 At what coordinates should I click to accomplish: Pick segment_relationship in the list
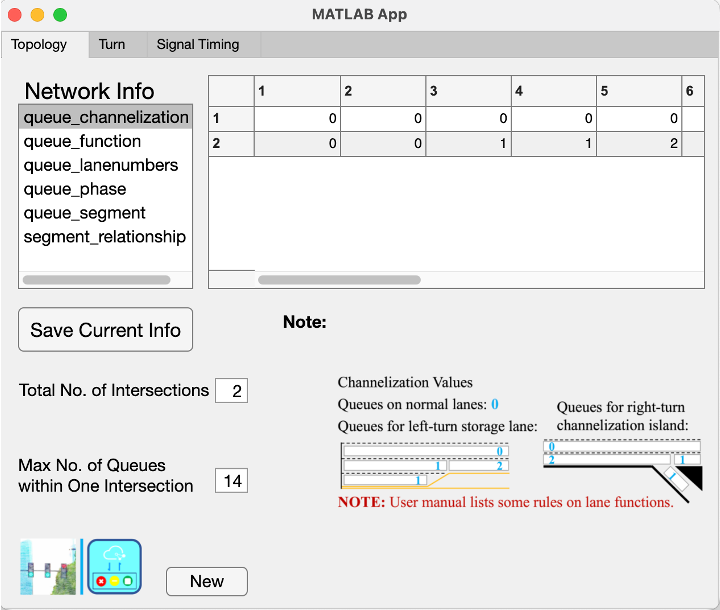tap(105, 237)
